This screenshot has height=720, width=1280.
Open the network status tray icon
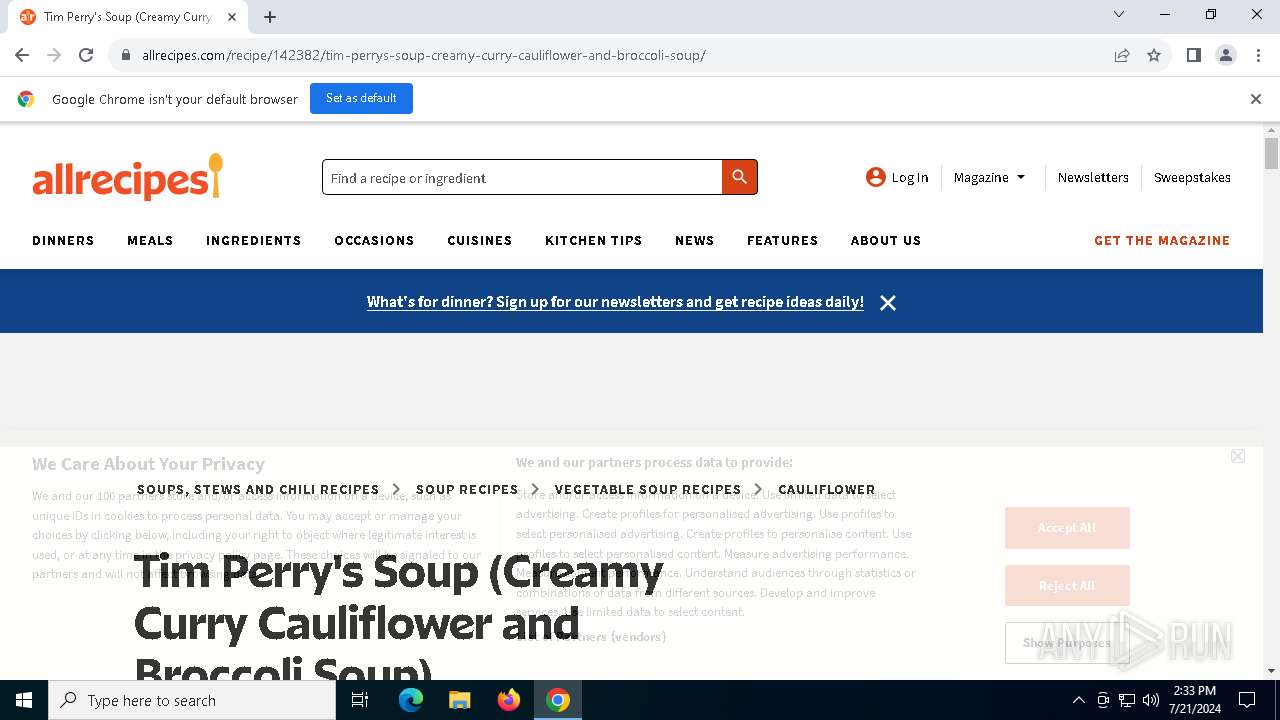[x=1127, y=700]
